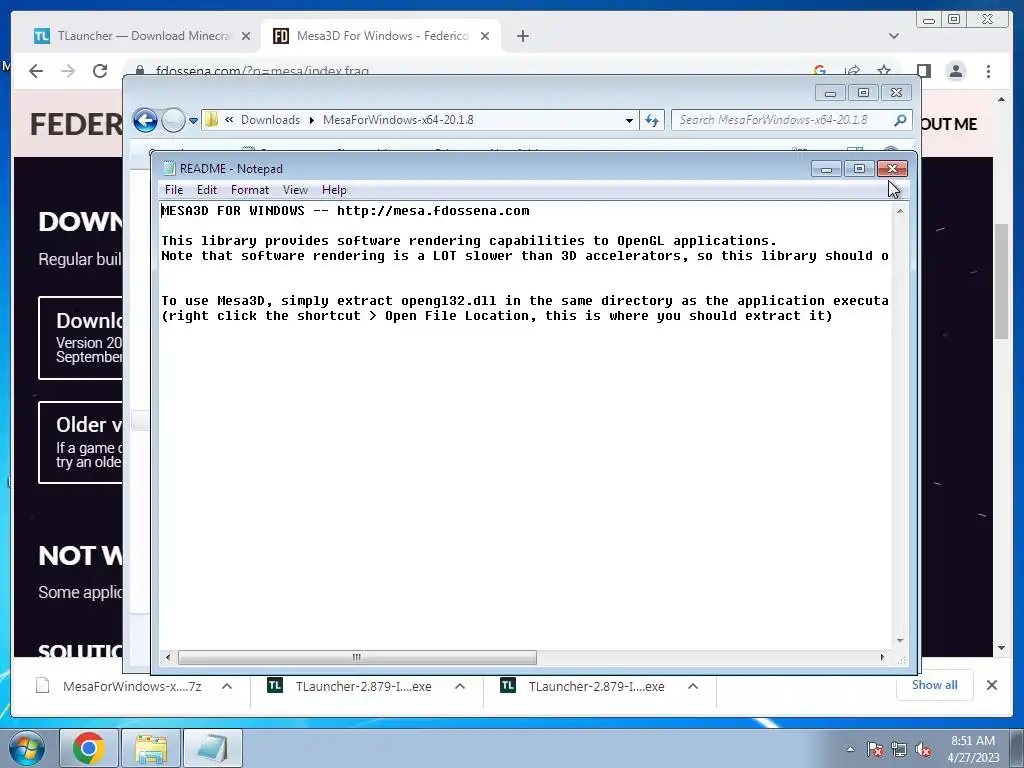
Task: Maximize the README Notepad window
Action: coord(859,169)
